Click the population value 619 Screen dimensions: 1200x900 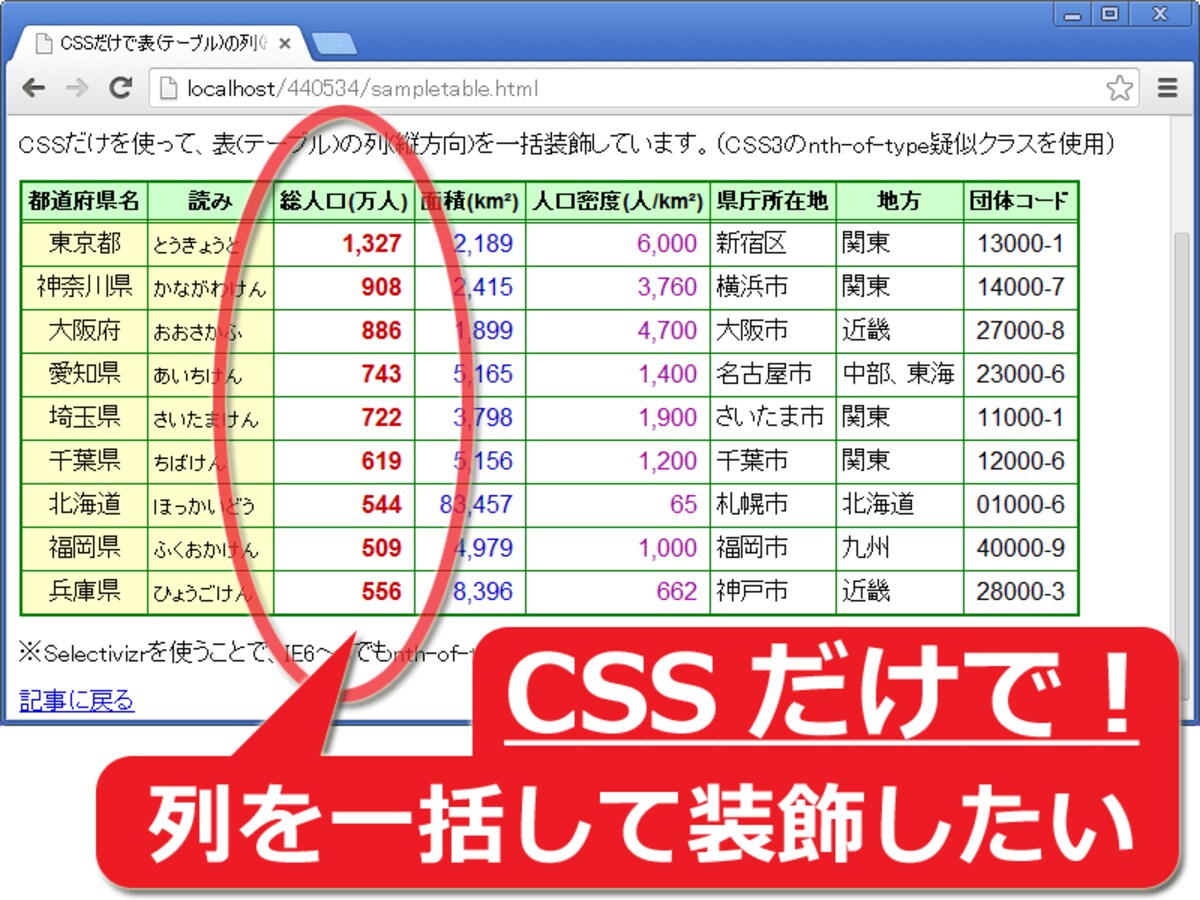[381, 461]
